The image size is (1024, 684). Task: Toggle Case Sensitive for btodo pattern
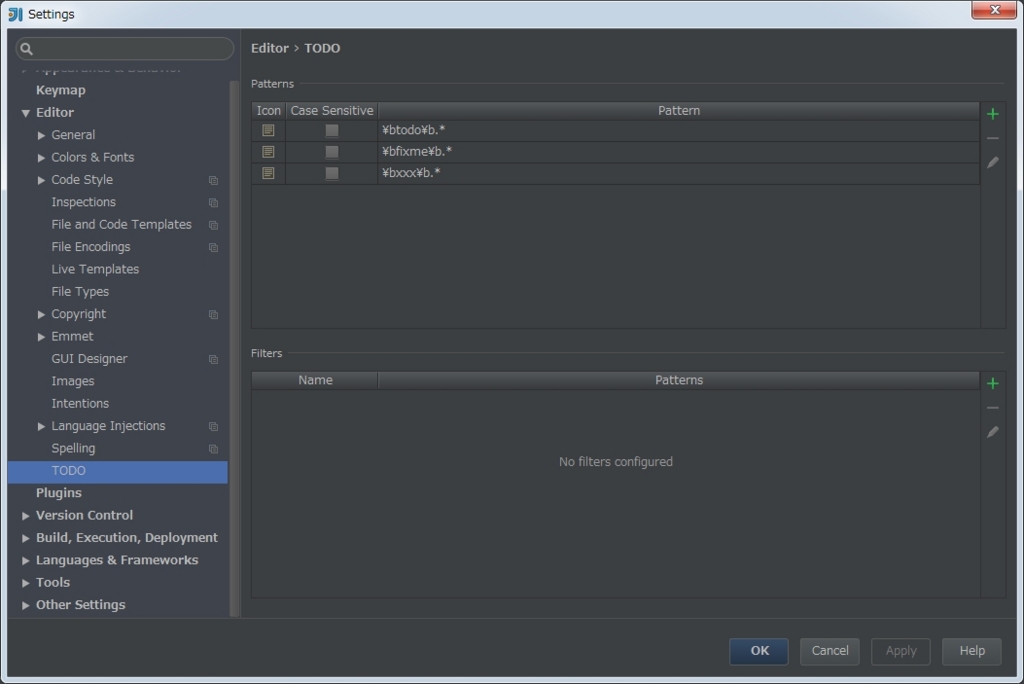[x=332, y=130]
